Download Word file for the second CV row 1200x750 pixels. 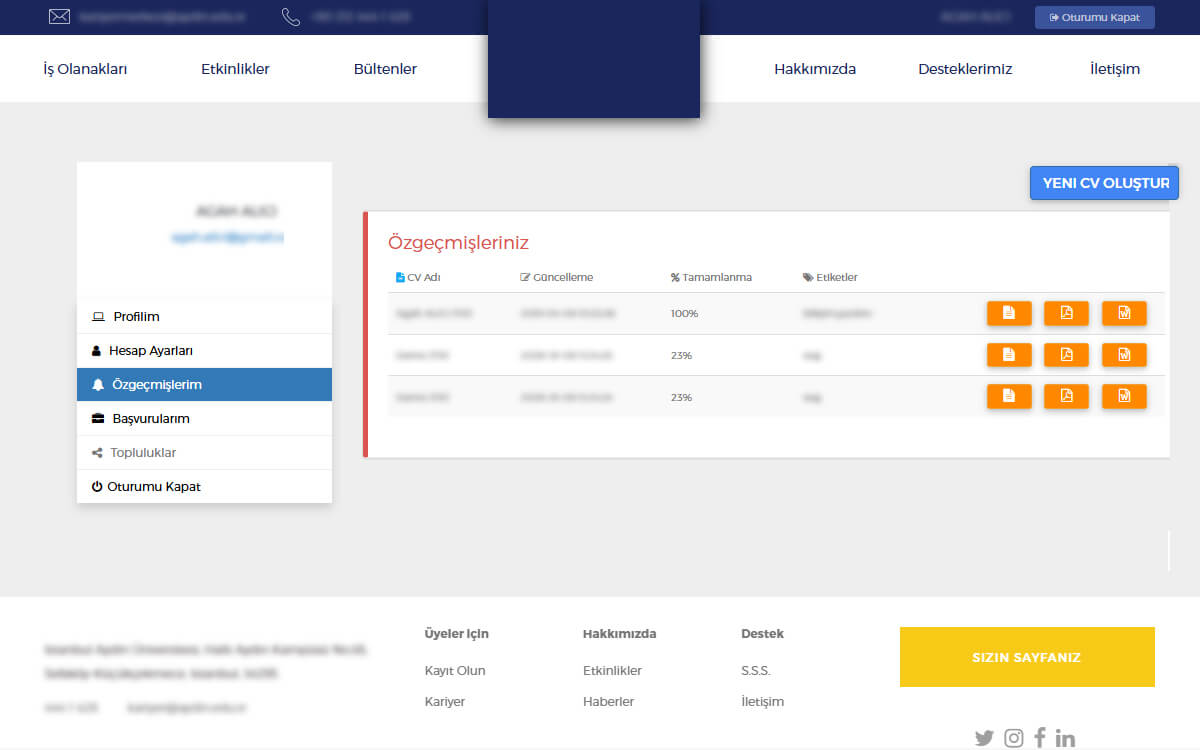pos(1124,355)
